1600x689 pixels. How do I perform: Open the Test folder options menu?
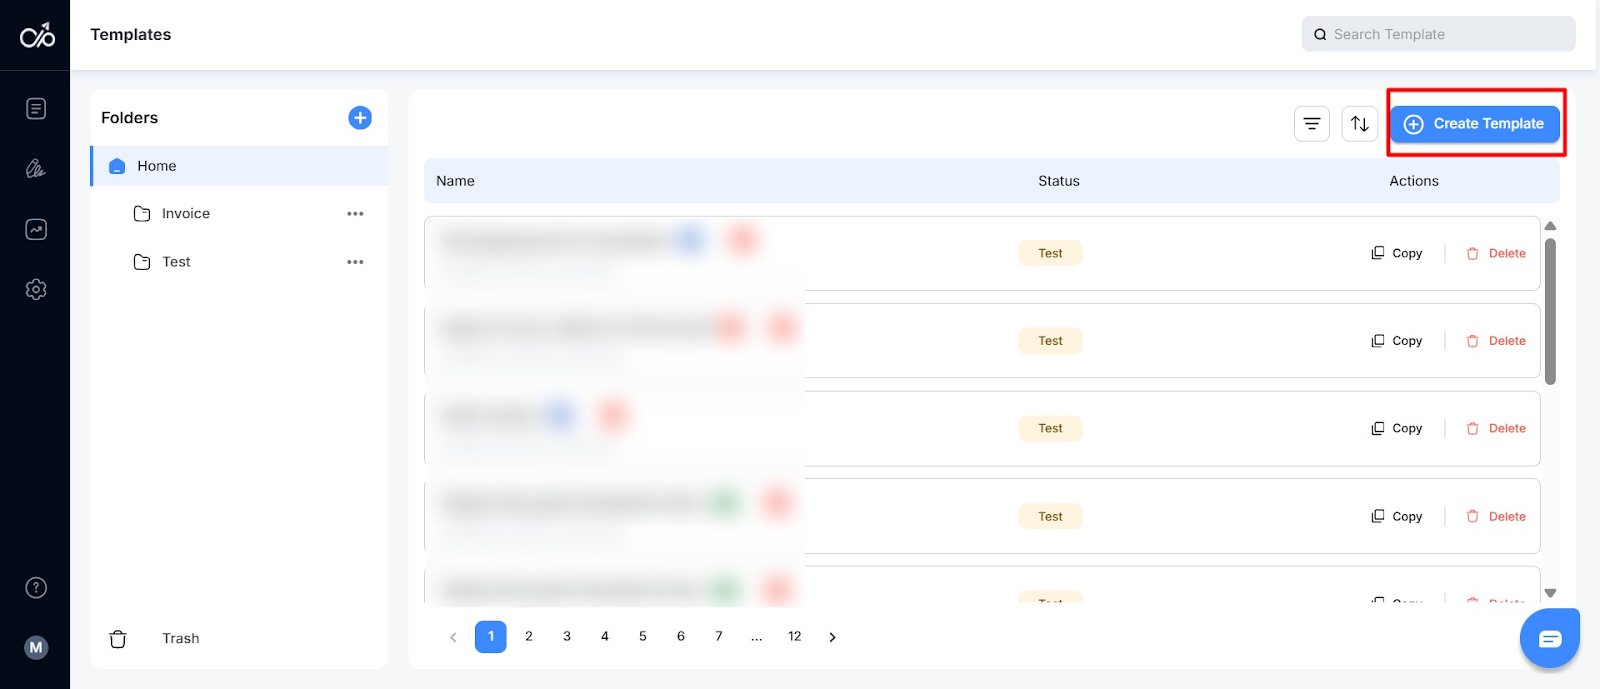pyautogui.click(x=356, y=262)
